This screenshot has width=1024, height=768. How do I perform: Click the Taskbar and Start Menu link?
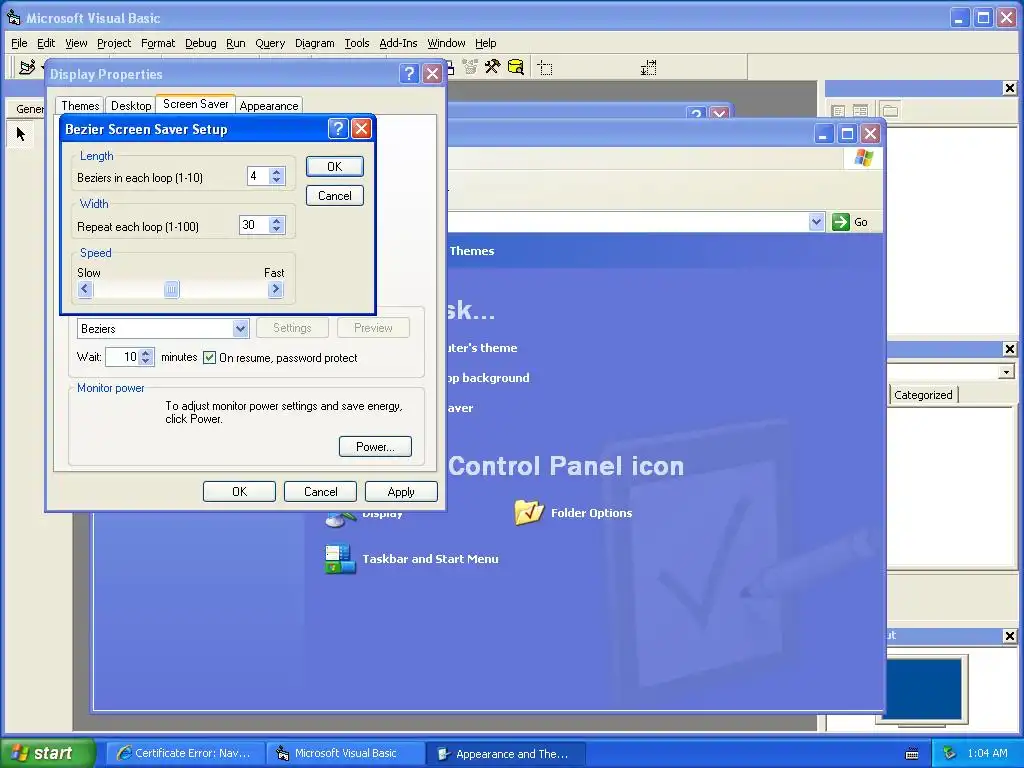click(x=430, y=559)
